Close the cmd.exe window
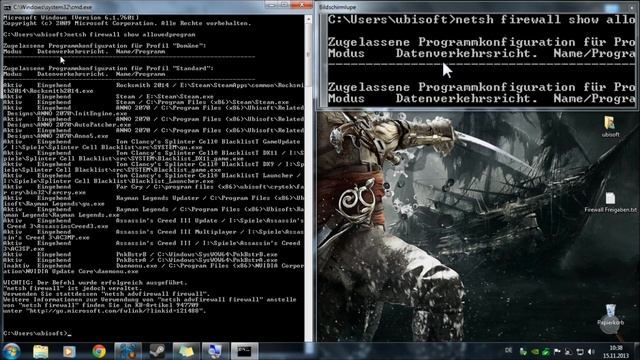Viewport: 640px width, 360px height. 301,5
